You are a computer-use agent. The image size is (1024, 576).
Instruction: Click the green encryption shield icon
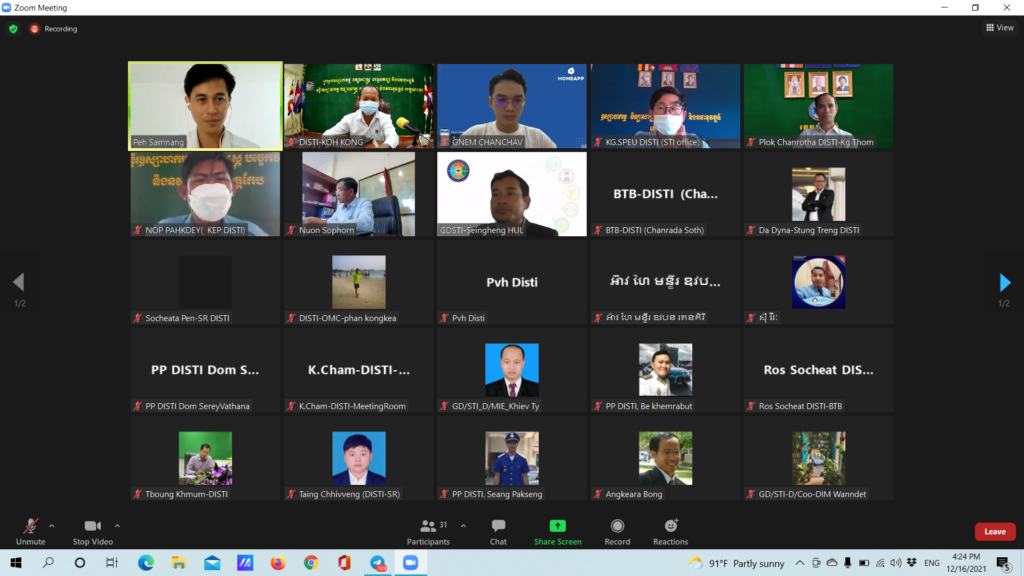13,29
